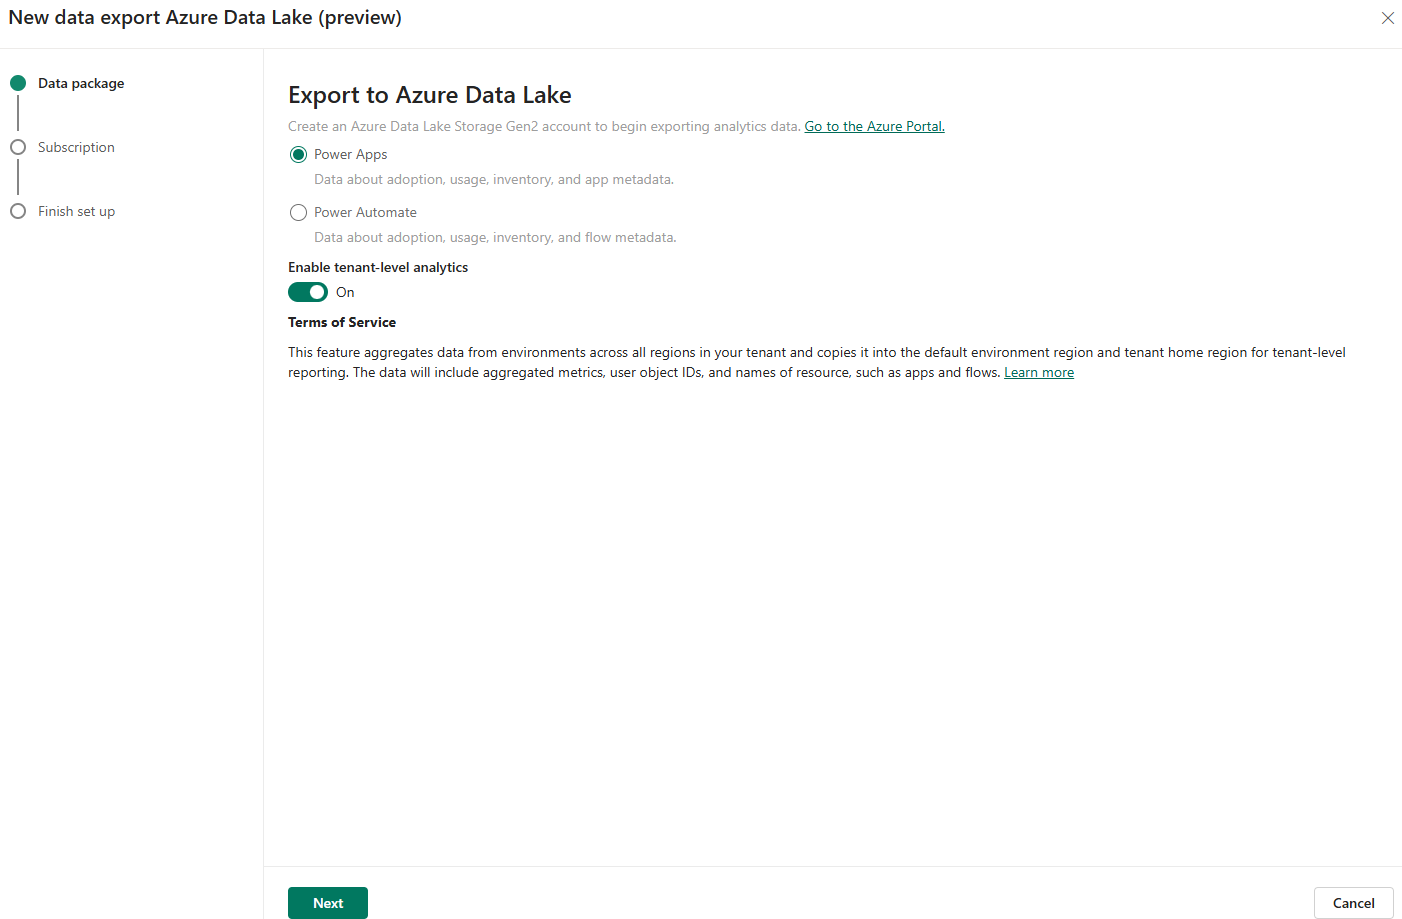Image resolution: width=1402 pixels, height=919 pixels.
Task: Click the Power Automate option label
Action: click(x=365, y=212)
